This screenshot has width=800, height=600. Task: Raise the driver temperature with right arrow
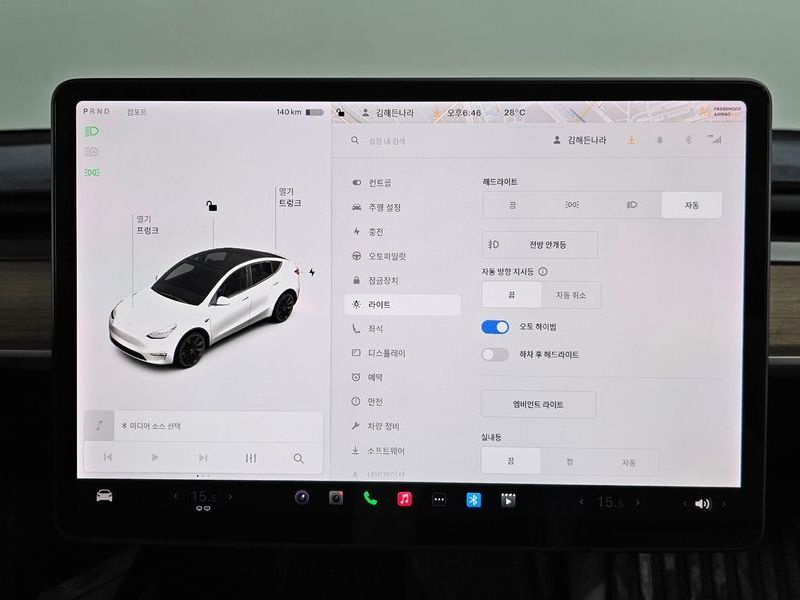tap(230, 496)
